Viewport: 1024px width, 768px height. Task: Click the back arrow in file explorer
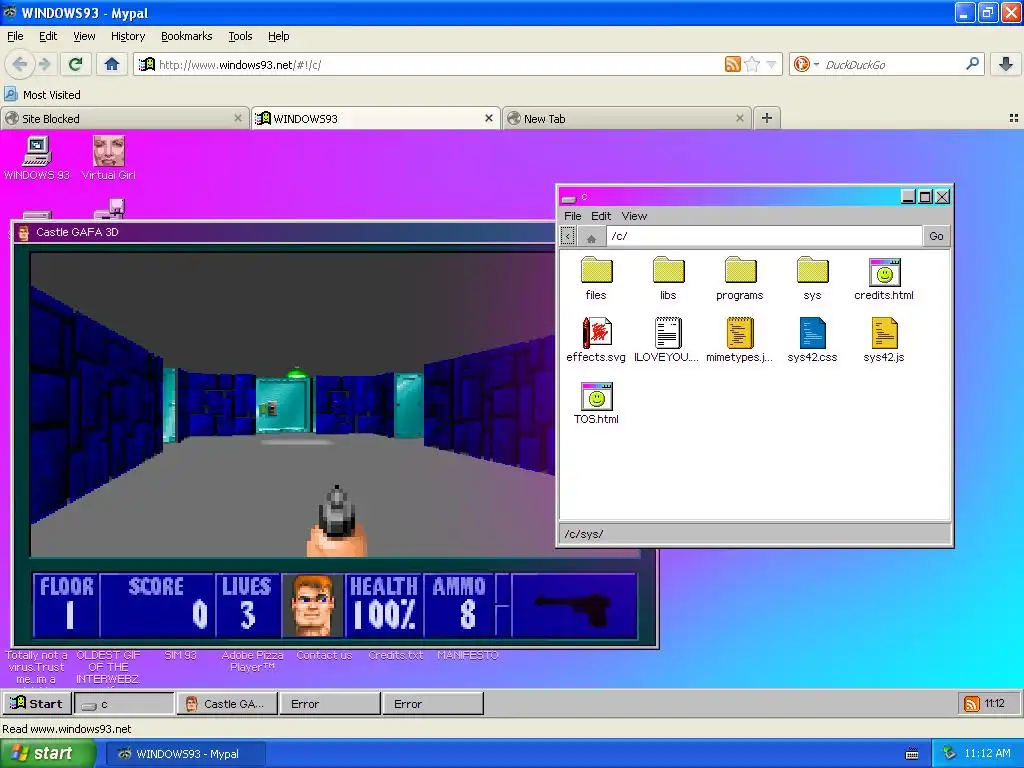[x=568, y=236]
